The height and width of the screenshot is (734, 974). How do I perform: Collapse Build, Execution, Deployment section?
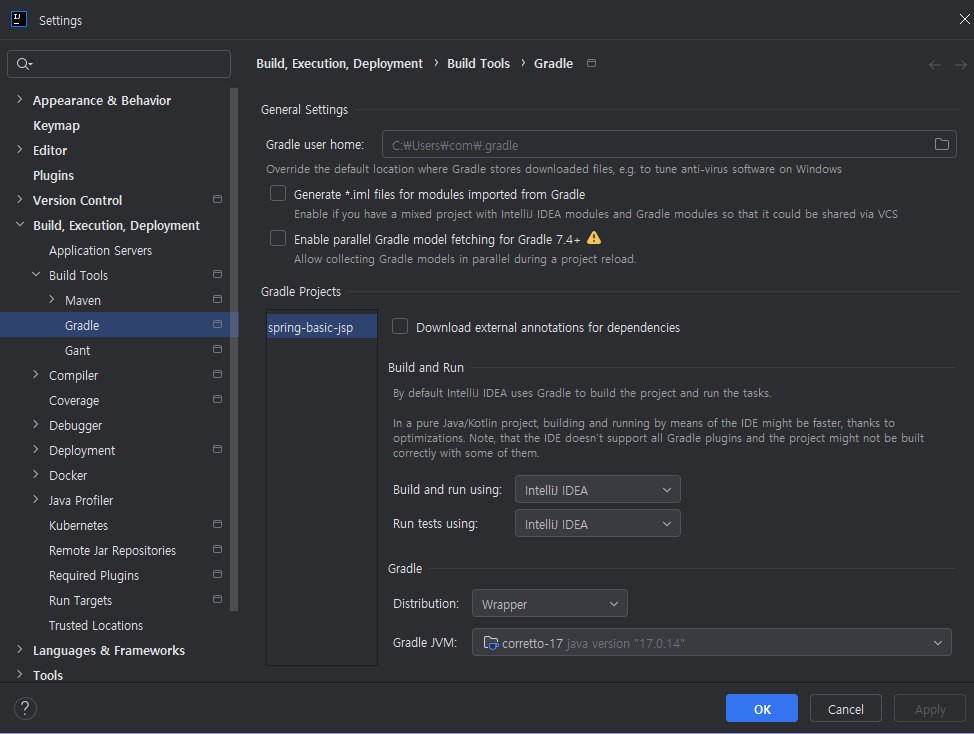19,225
